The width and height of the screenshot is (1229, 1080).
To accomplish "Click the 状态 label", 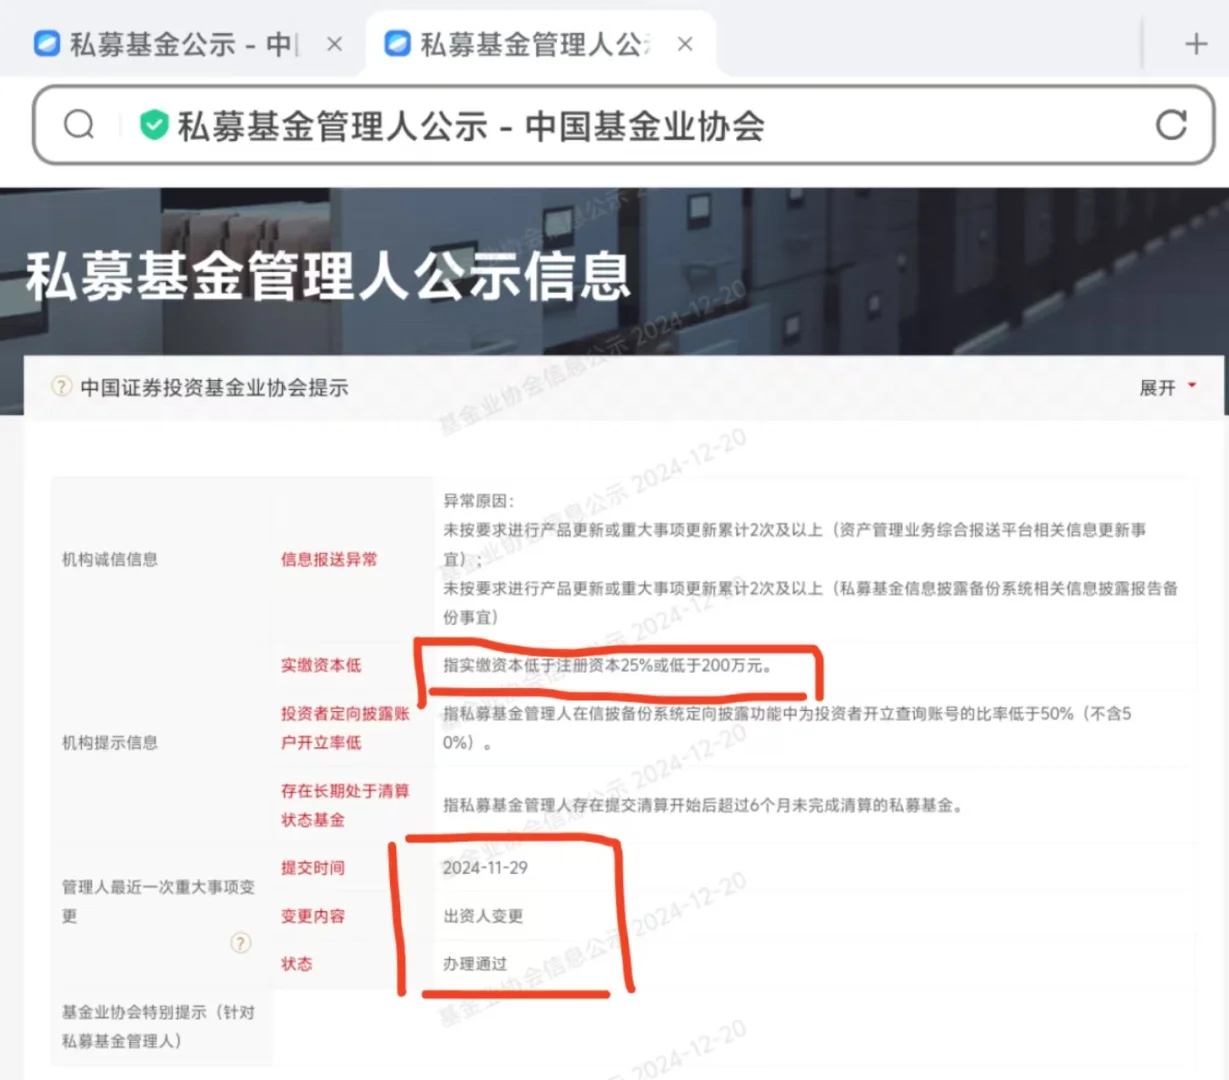I will pos(297,964).
